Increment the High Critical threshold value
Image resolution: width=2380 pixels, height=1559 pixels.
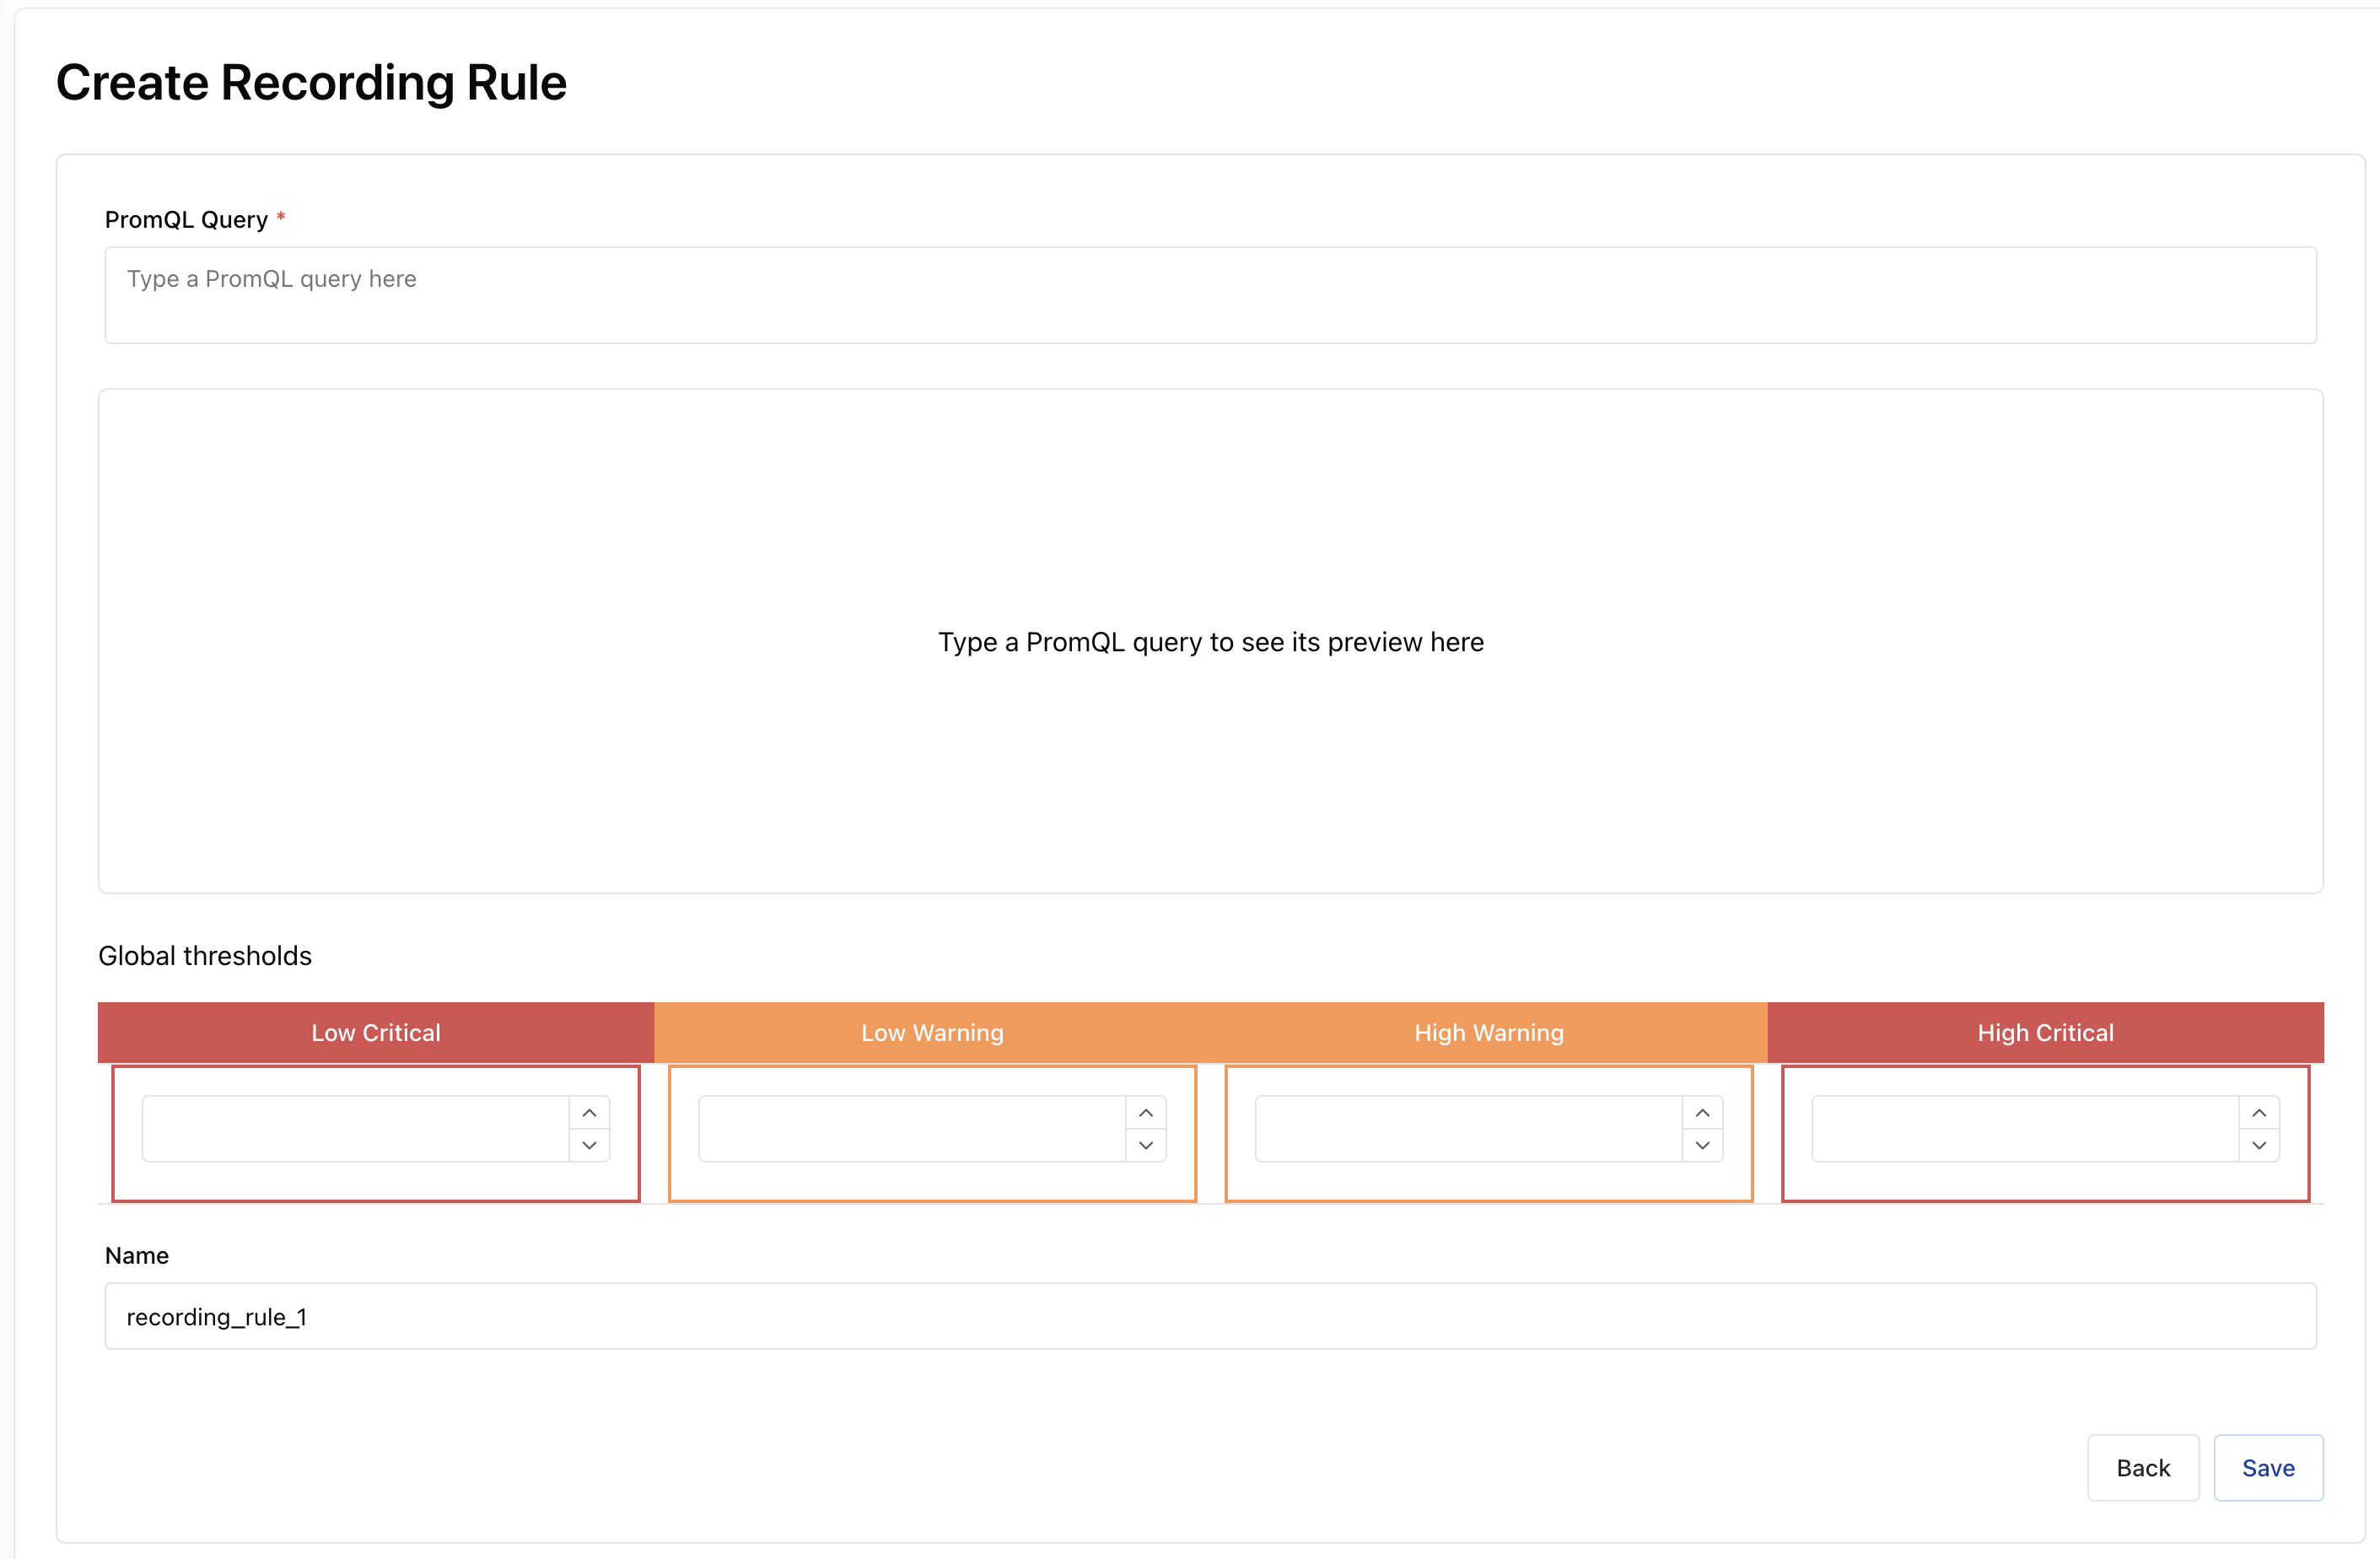click(x=2260, y=1112)
